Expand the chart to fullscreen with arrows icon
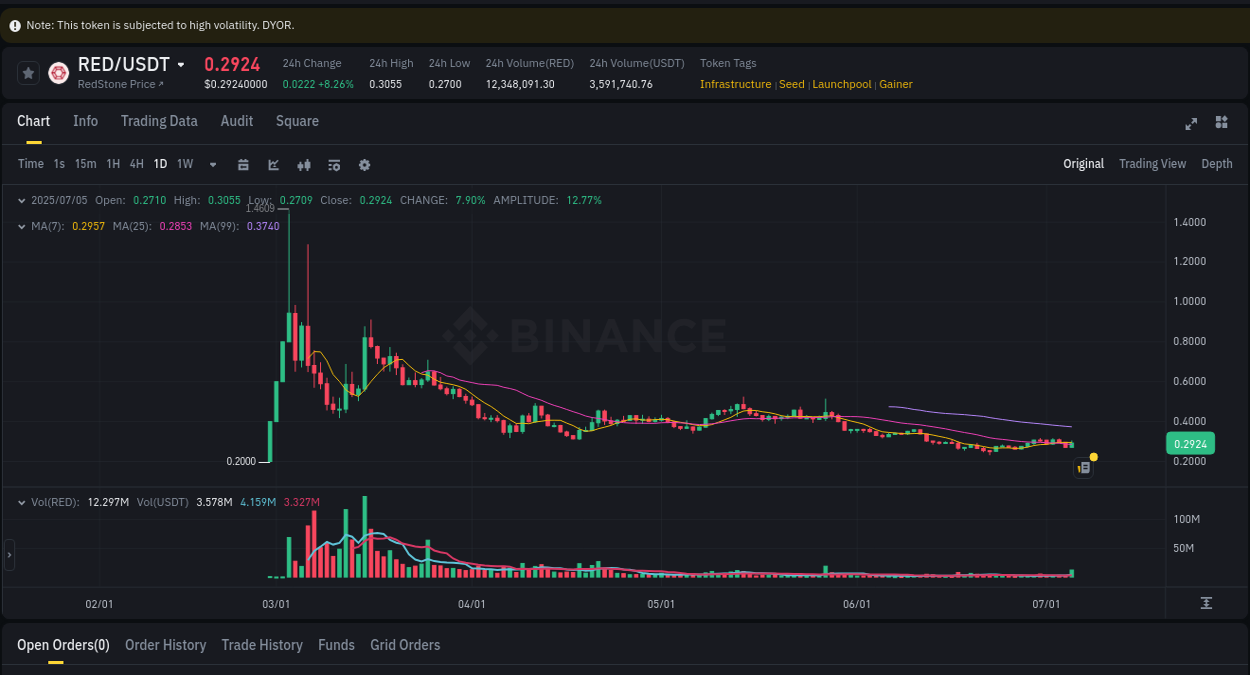The image size is (1250, 675). click(x=1191, y=124)
